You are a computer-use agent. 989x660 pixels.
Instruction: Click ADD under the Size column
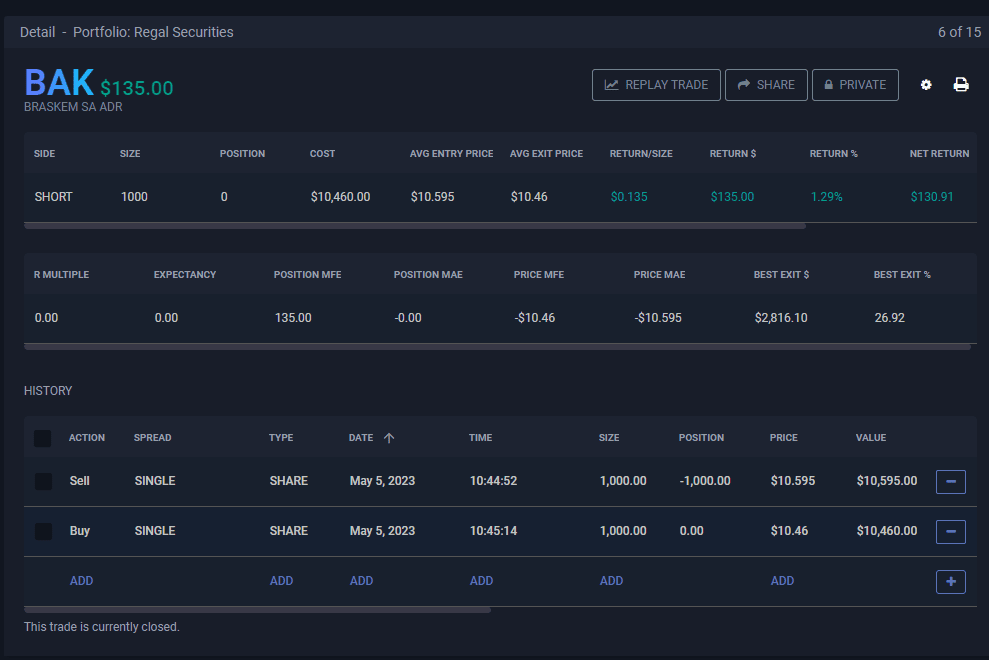pyautogui.click(x=611, y=581)
